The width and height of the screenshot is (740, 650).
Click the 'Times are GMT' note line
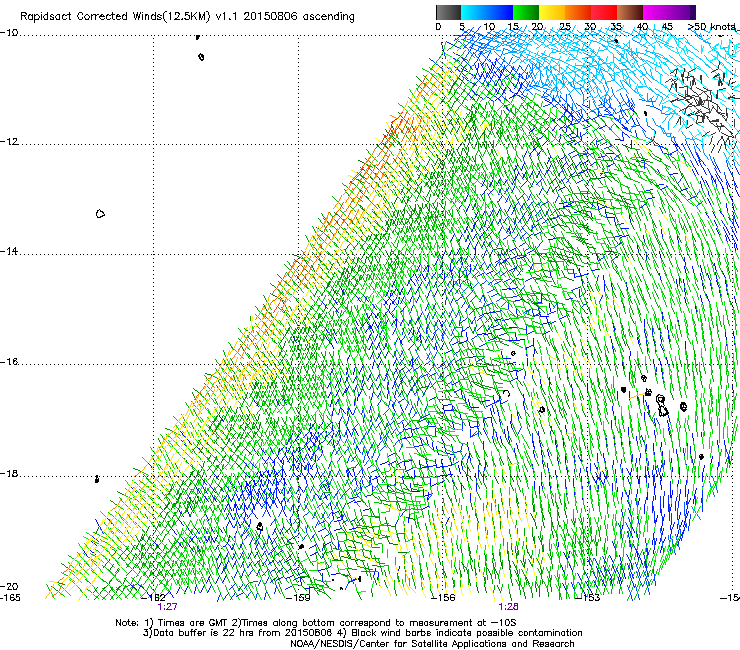tap(316, 623)
